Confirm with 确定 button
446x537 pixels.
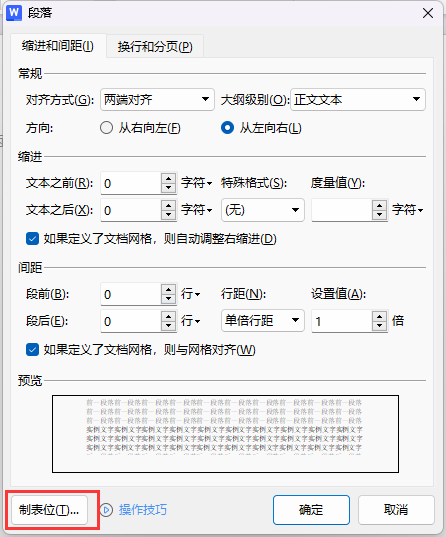click(x=311, y=510)
